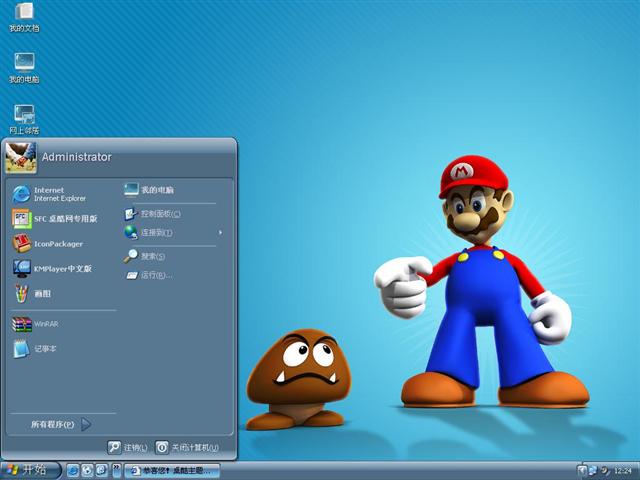
Task: Select 网上邻居 desktop icon
Action: pos(24,116)
